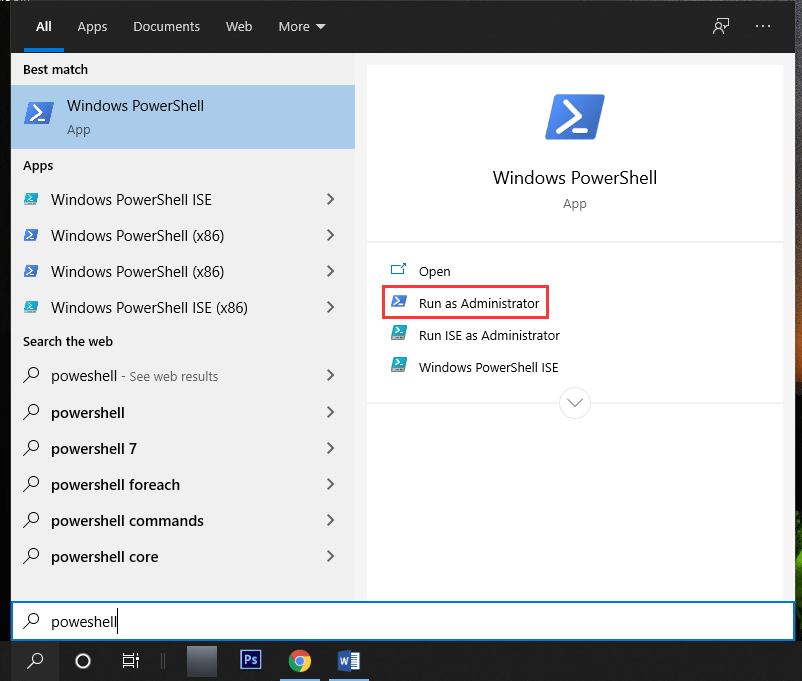Screen dimensions: 802x681
Task: Click the 'Windows PowerShell' title in preview pane
Action: point(574,178)
